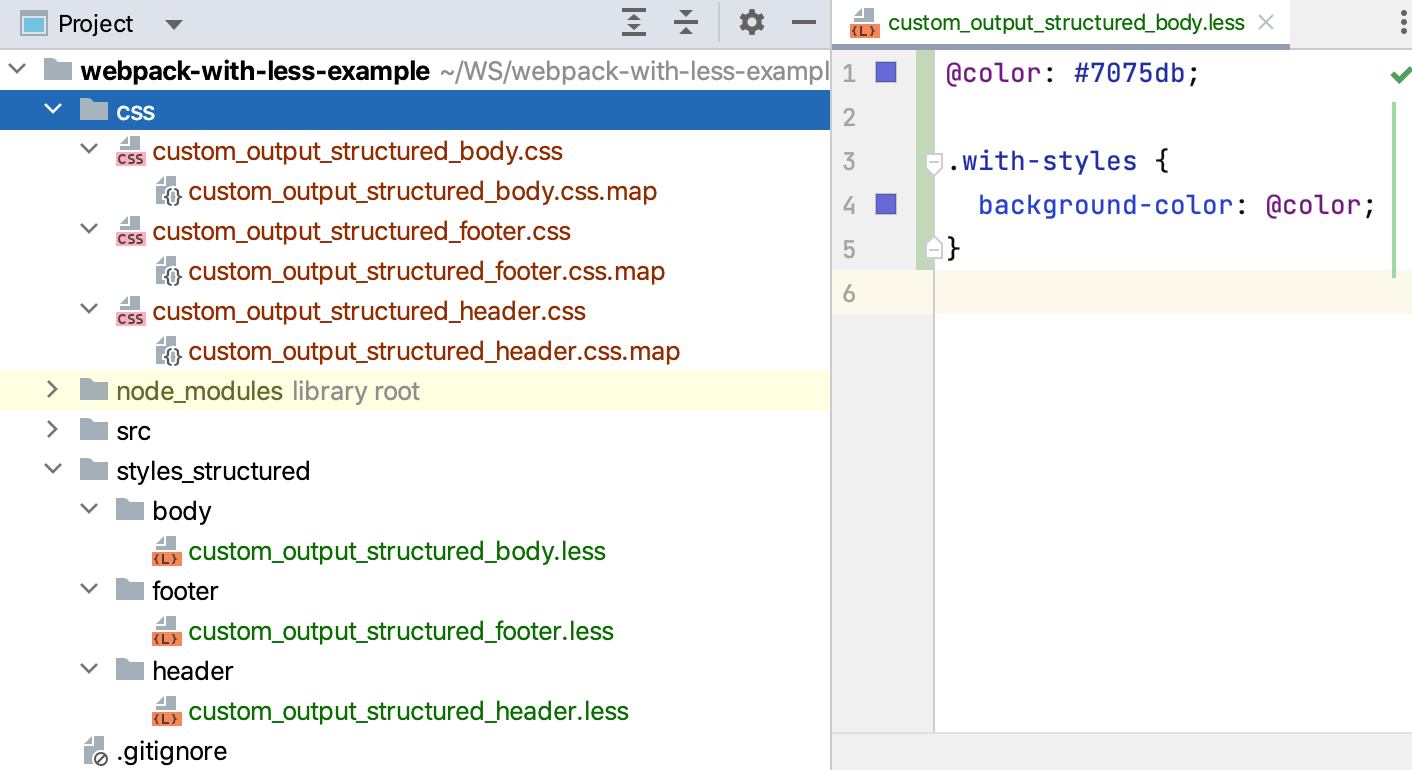1412x770 pixels.
Task: Open the Project tool window settings gear
Action: point(751,22)
